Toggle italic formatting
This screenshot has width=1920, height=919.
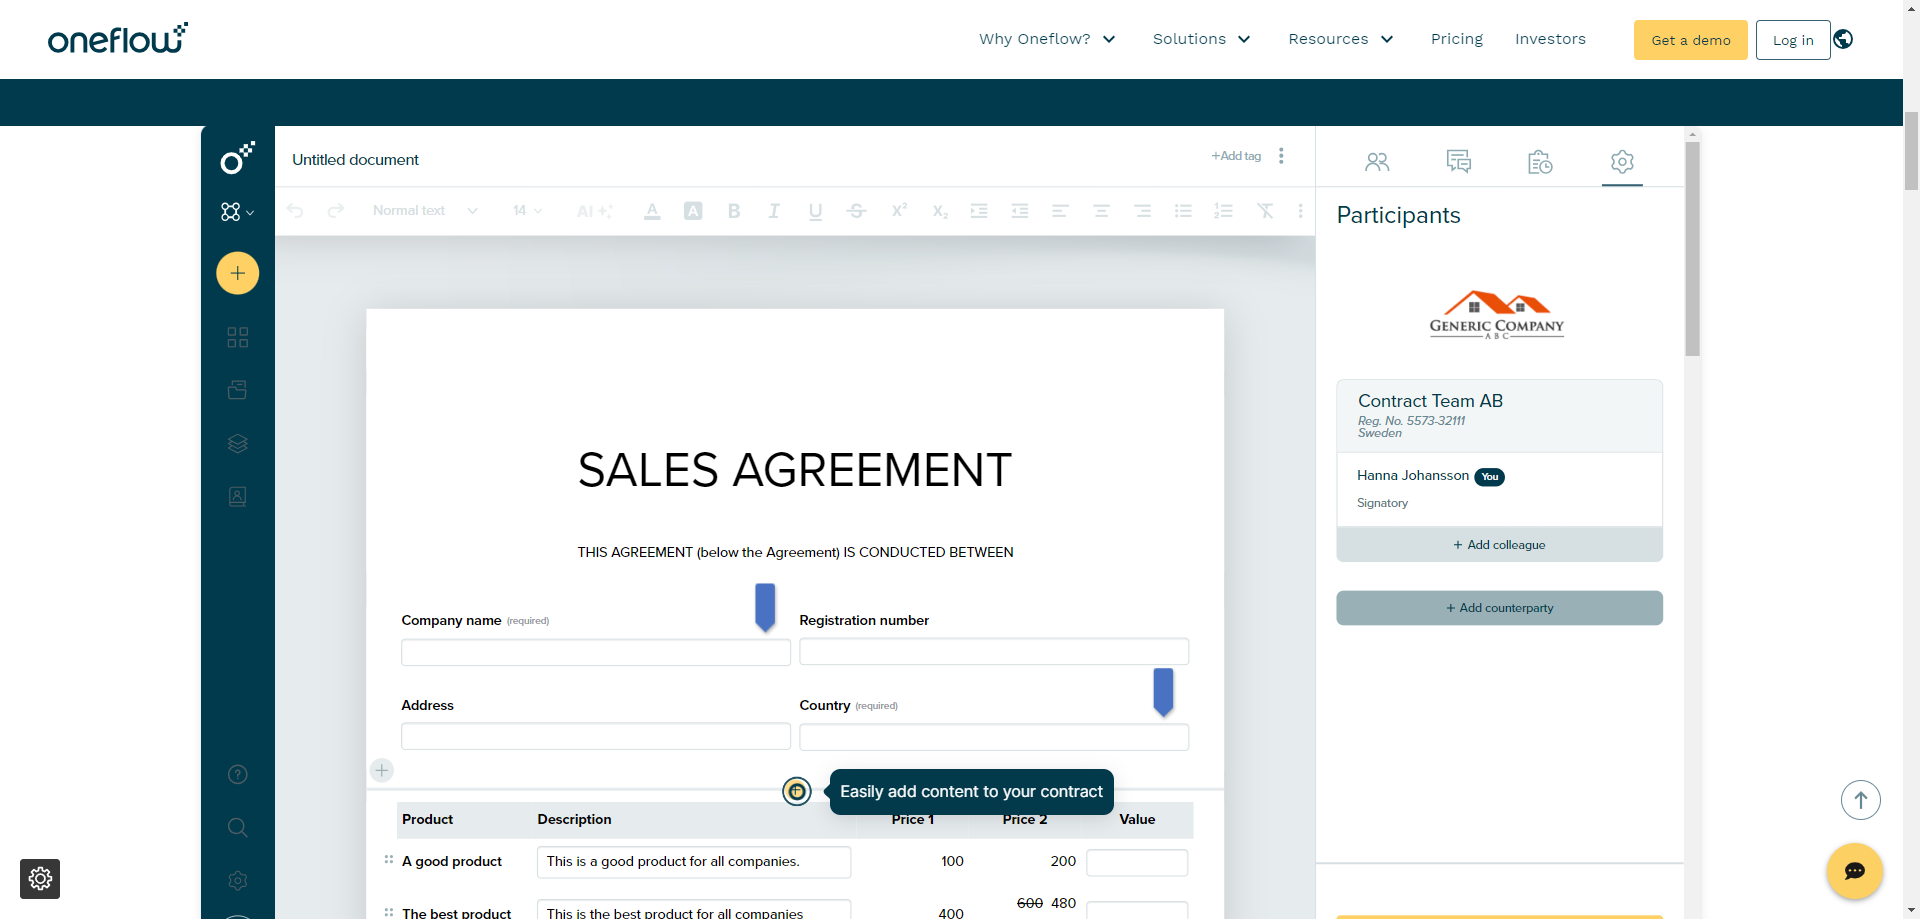pyautogui.click(x=774, y=211)
